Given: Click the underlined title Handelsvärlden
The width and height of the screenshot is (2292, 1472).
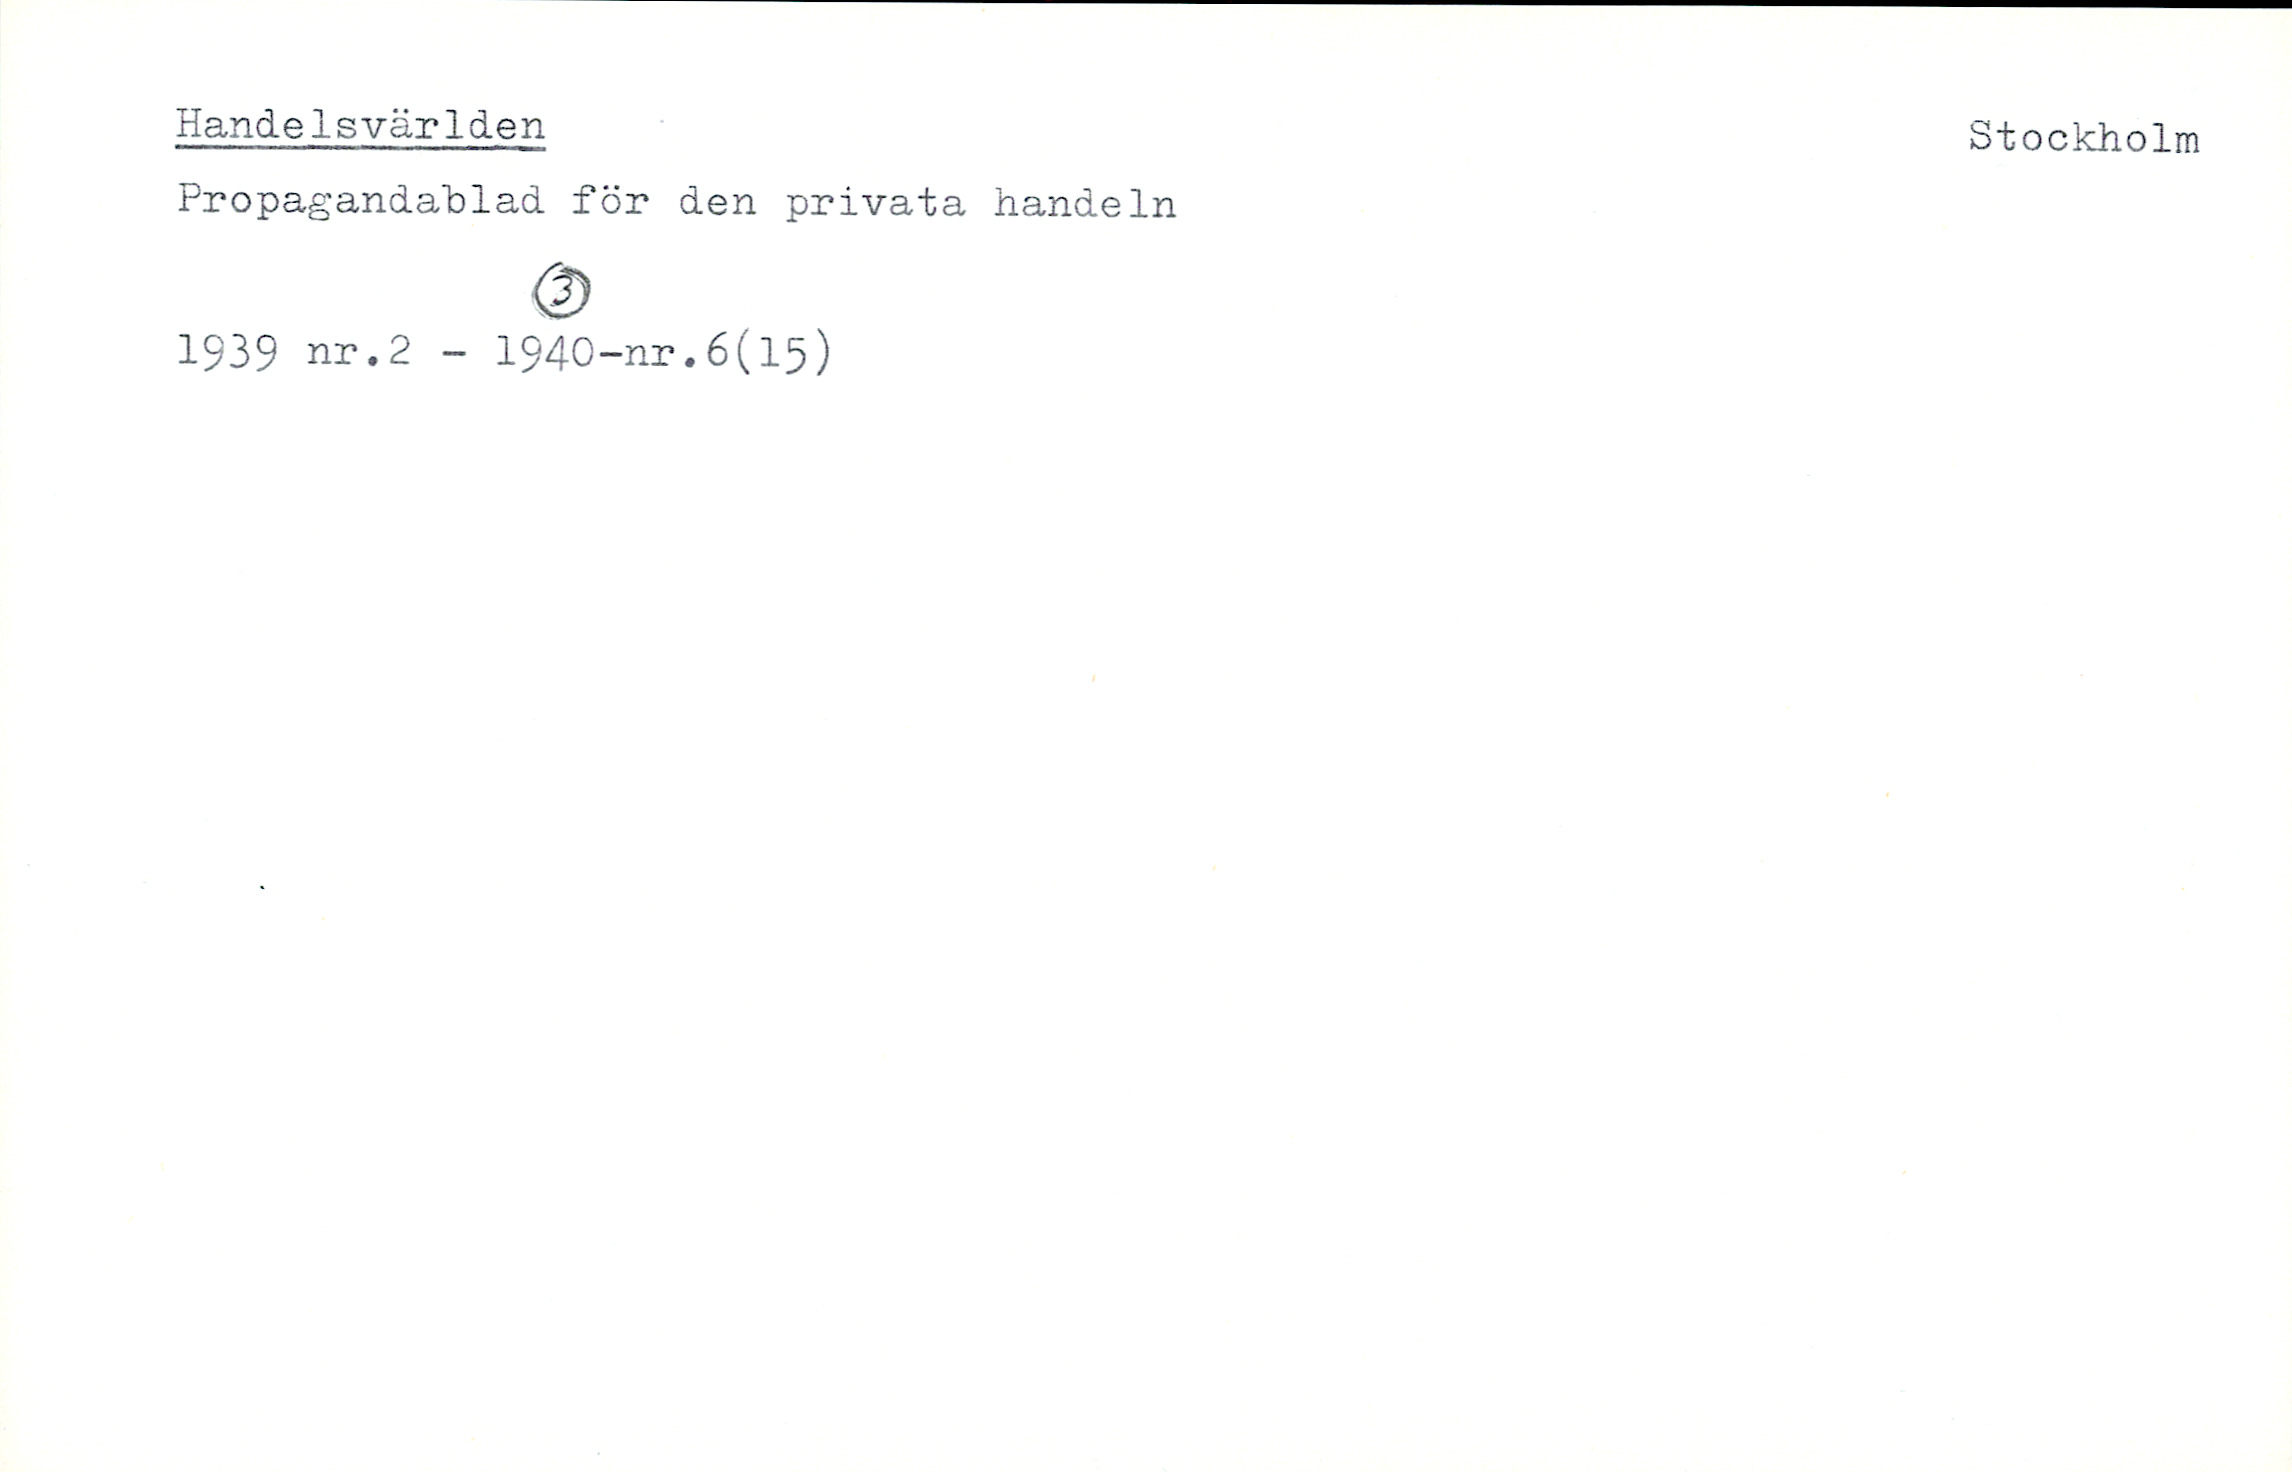Looking at the screenshot, I should click(x=360, y=126).
